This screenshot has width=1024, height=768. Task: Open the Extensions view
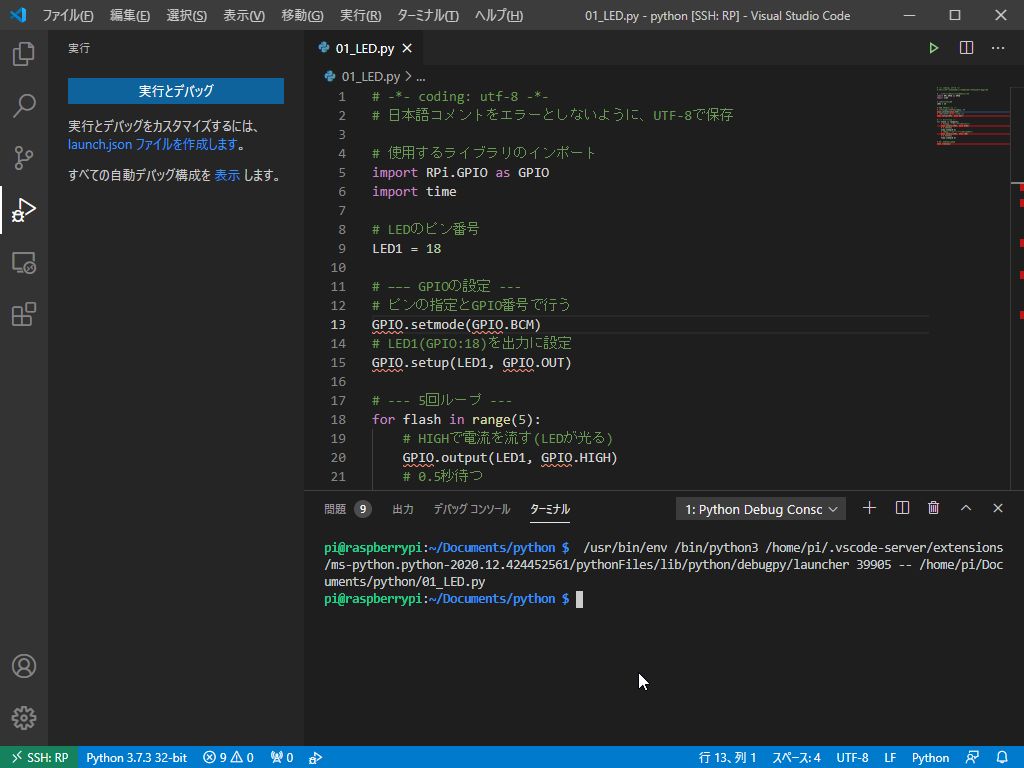coord(22,313)
